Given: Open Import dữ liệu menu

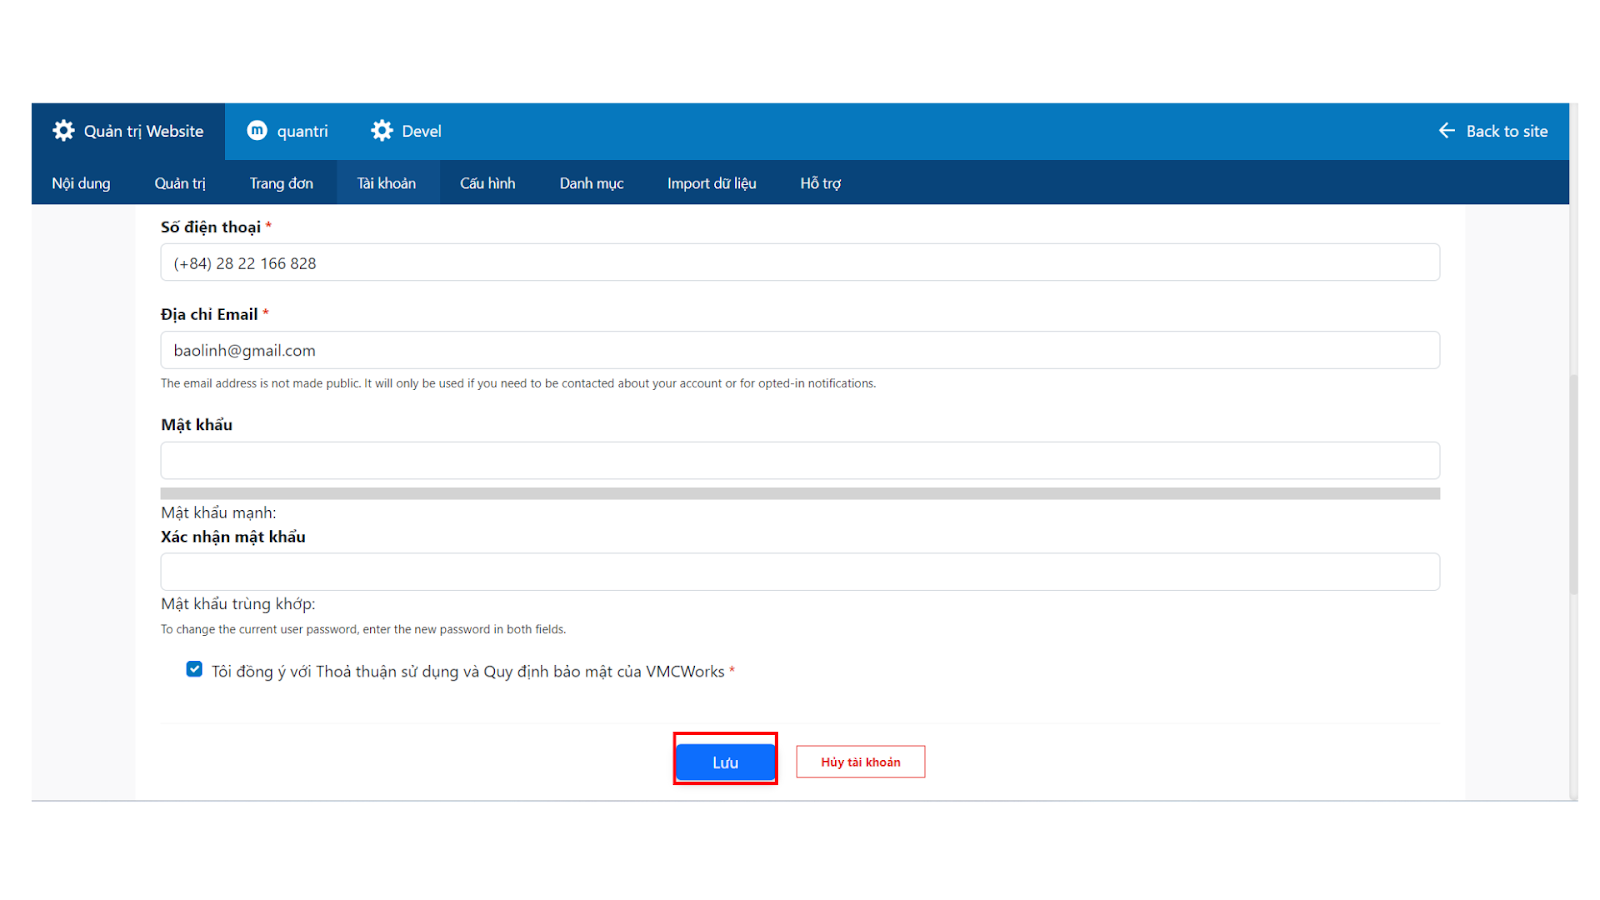Looking at the screenshot, I should pos(712,183).
